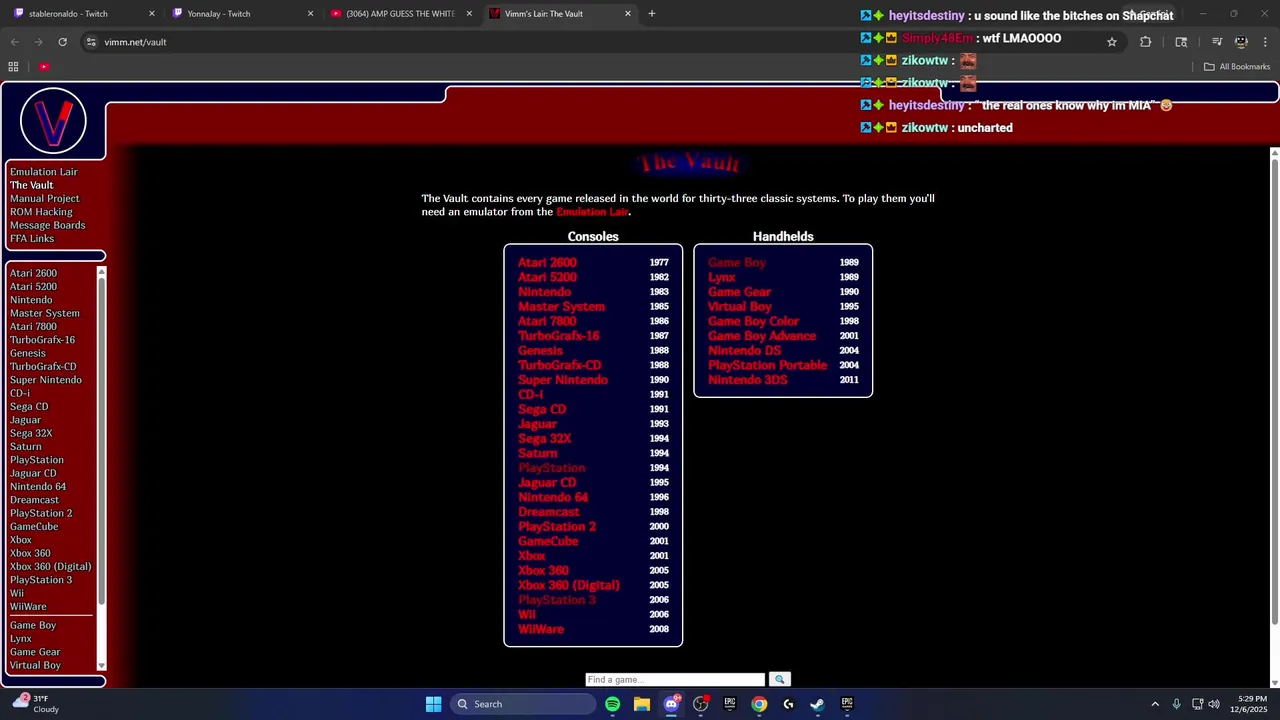
Task: Reload the current page
Action: click(x=62, y=42)
